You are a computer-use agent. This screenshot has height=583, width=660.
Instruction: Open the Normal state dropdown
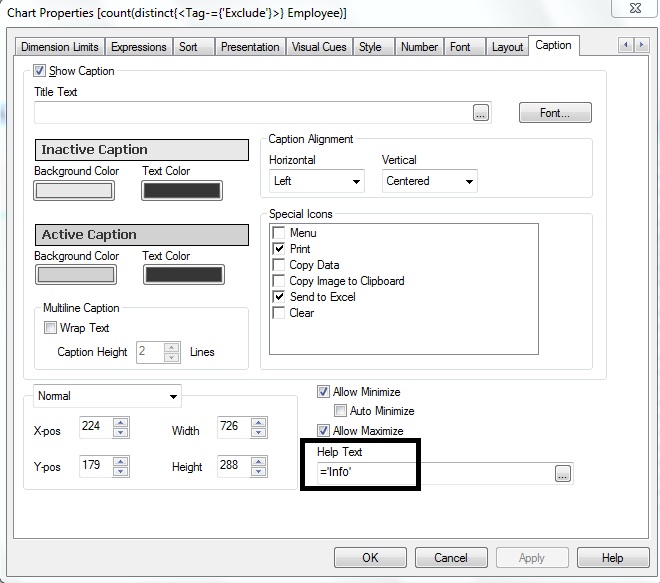tap(107, 396)
